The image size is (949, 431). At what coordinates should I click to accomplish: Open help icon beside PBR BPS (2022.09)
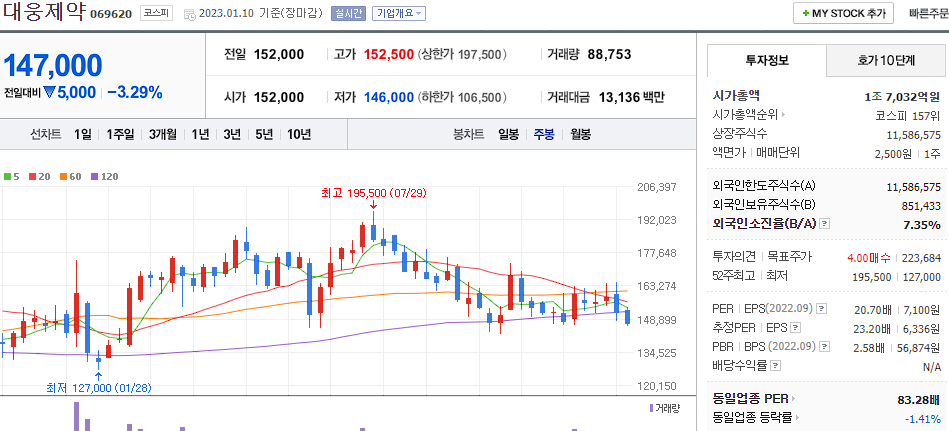824,347
